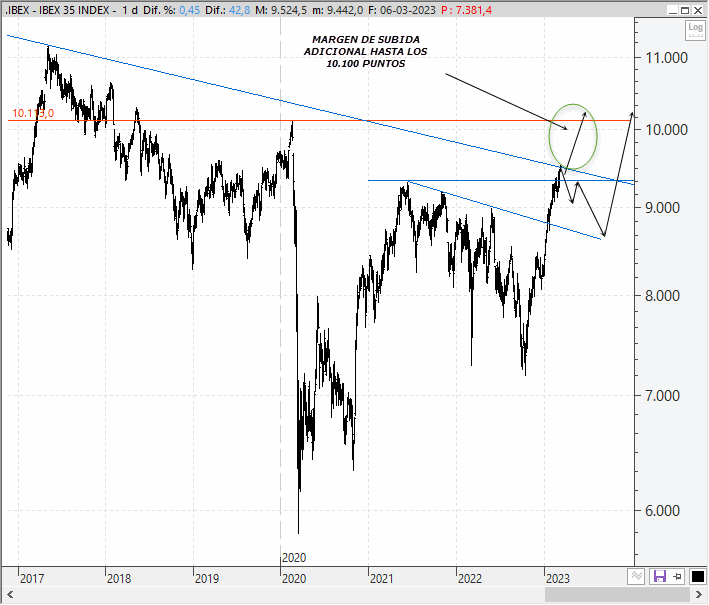
Task: Click the purple save floppy icon
Action: click(x=660, y=577)
